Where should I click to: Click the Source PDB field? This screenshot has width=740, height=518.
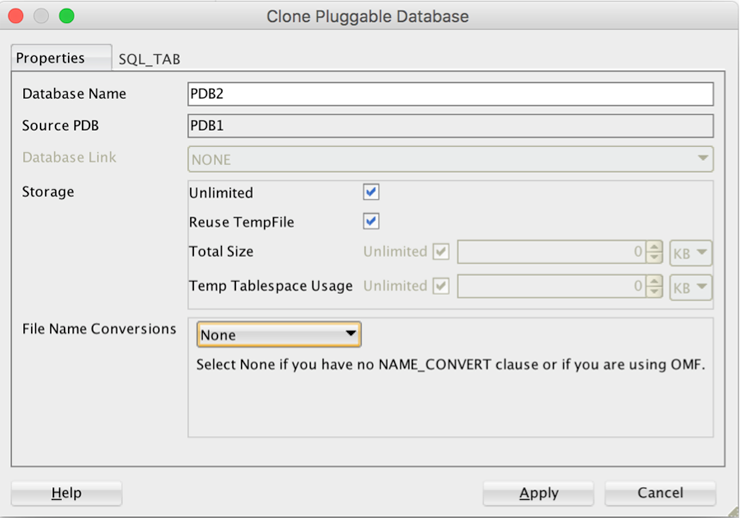click(x=450, y=126)
